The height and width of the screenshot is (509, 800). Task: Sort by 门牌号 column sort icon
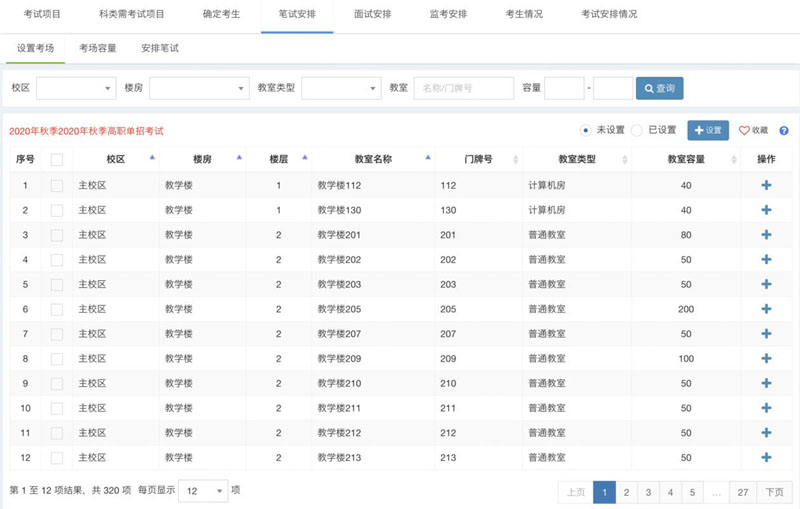pyautogui.click(x=515, y=159)
